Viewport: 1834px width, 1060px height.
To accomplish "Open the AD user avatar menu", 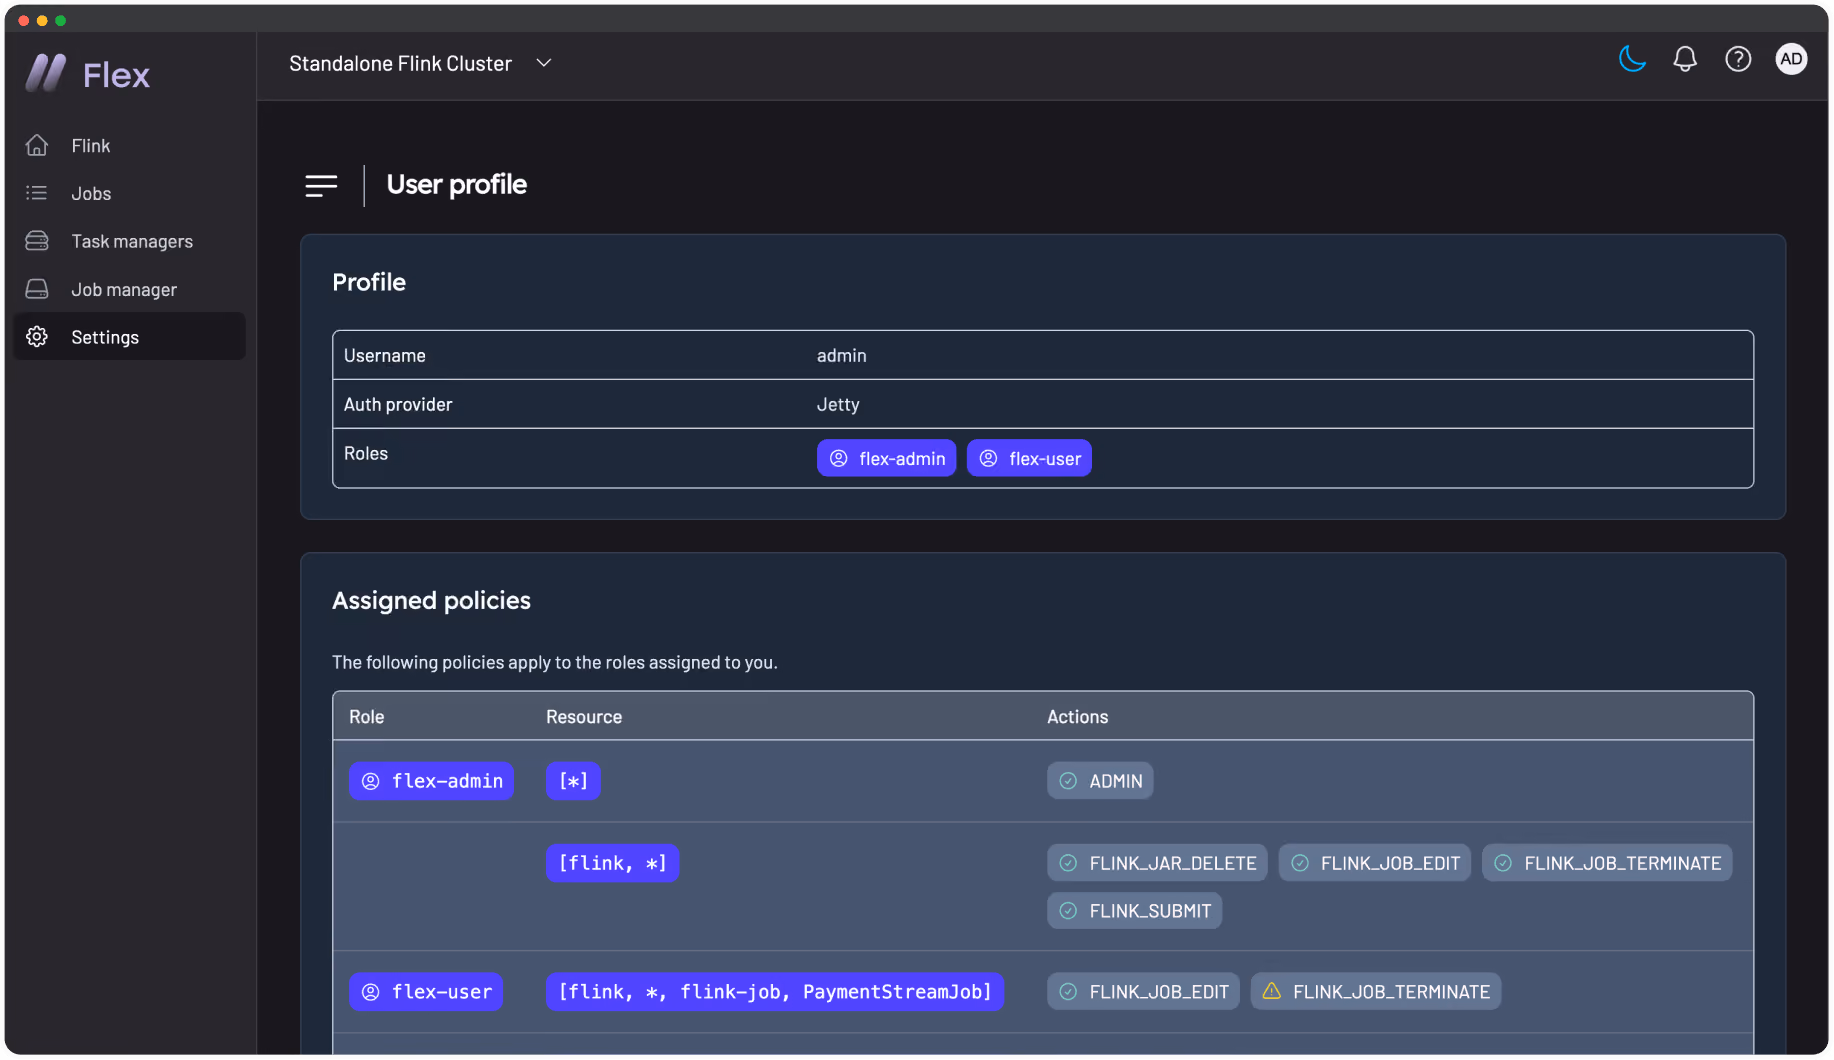I will (x=1791, y=60).
